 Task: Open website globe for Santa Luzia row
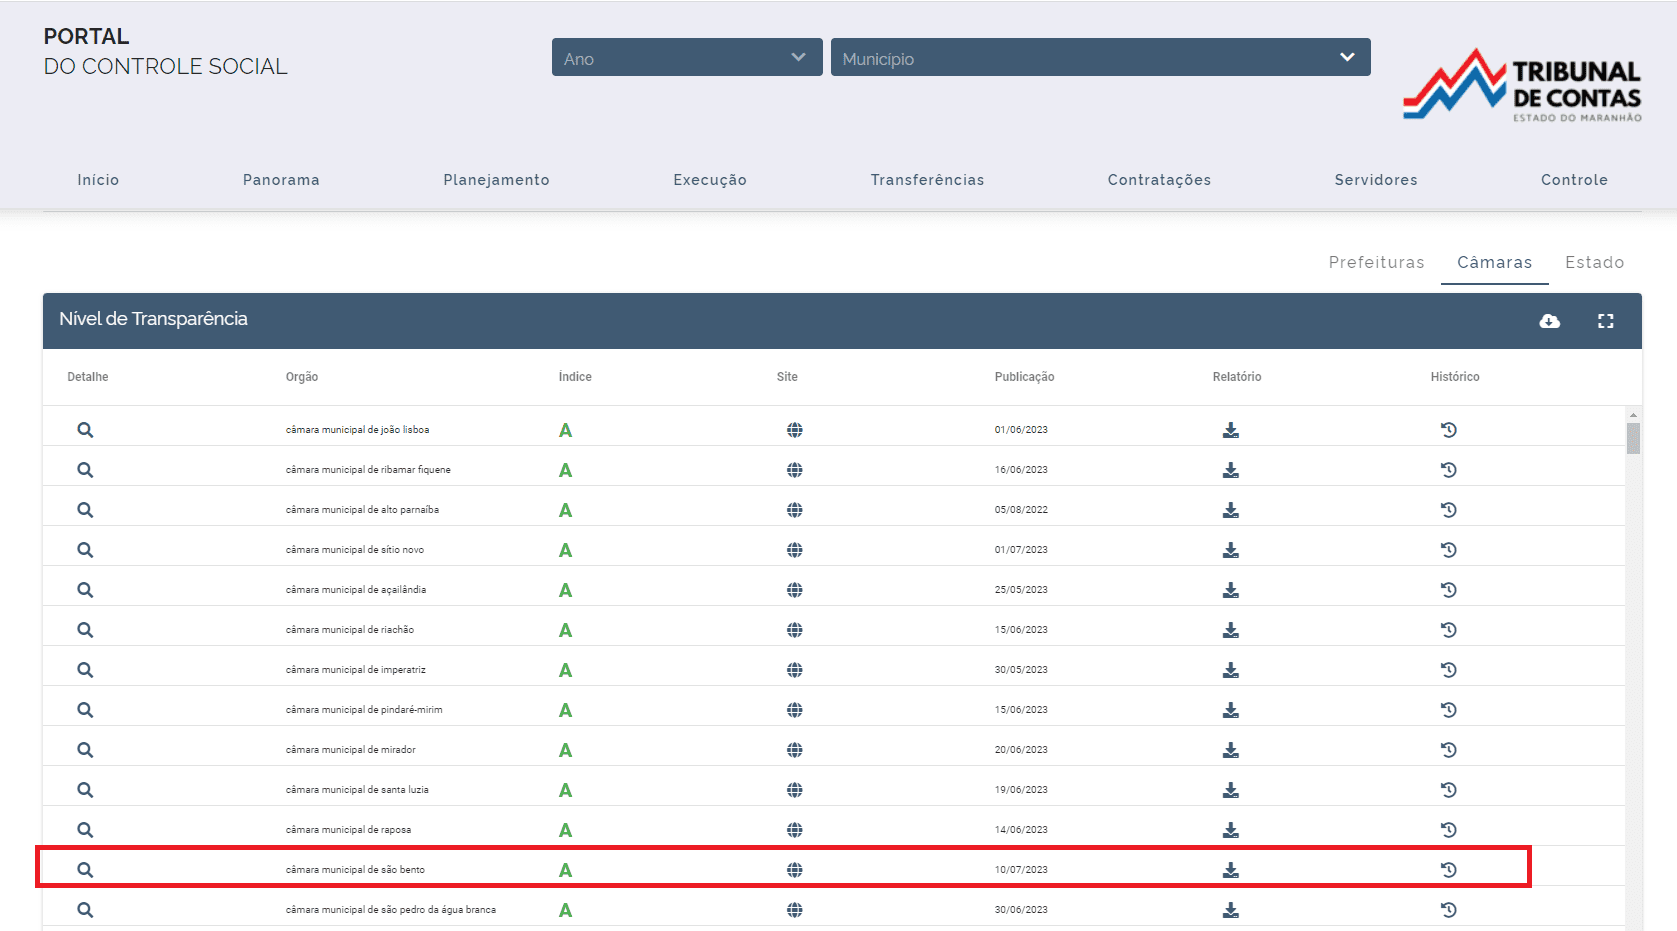point(795,790)
